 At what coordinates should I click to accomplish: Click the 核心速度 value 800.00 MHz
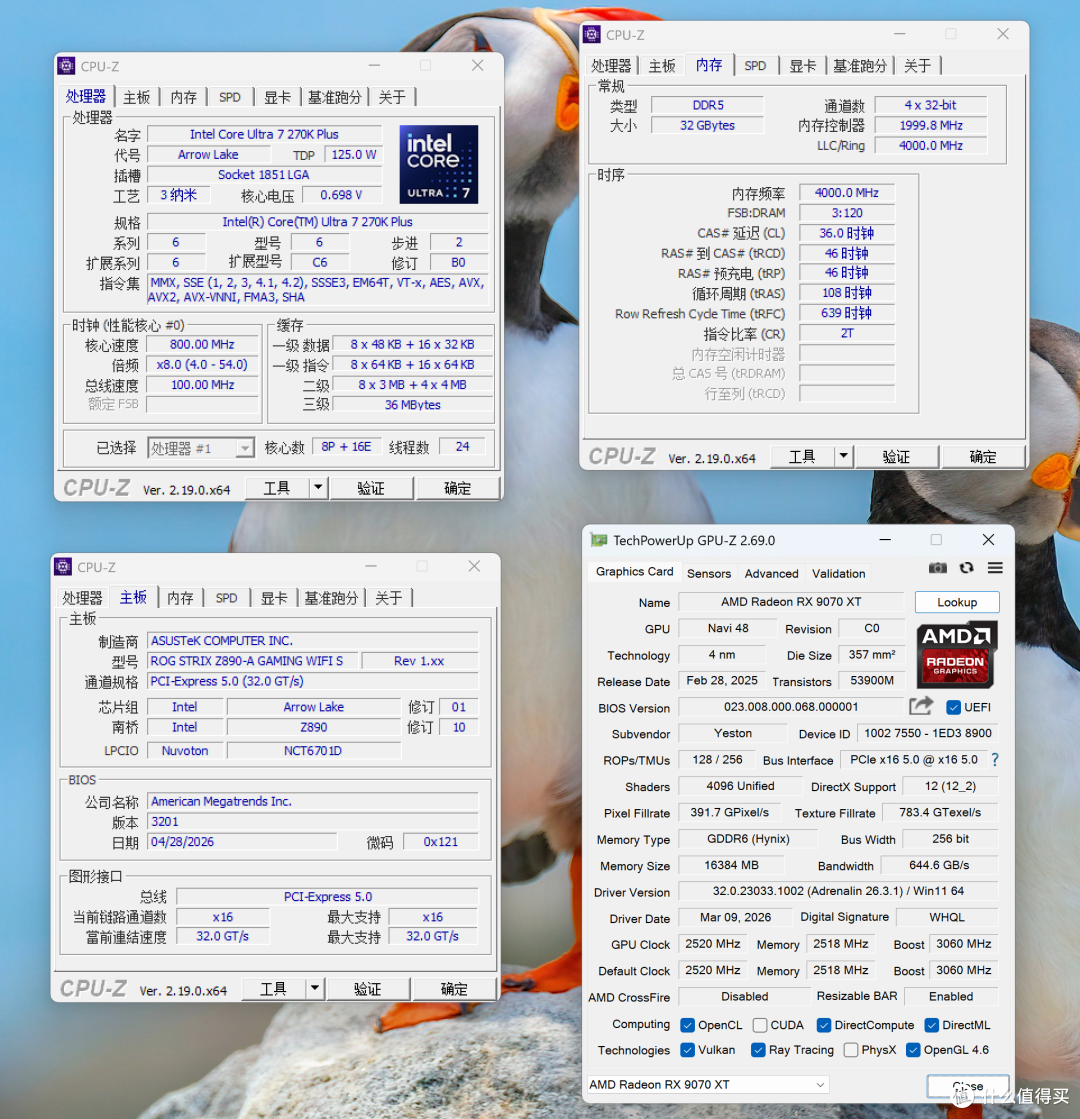click(x=202, y=344)
